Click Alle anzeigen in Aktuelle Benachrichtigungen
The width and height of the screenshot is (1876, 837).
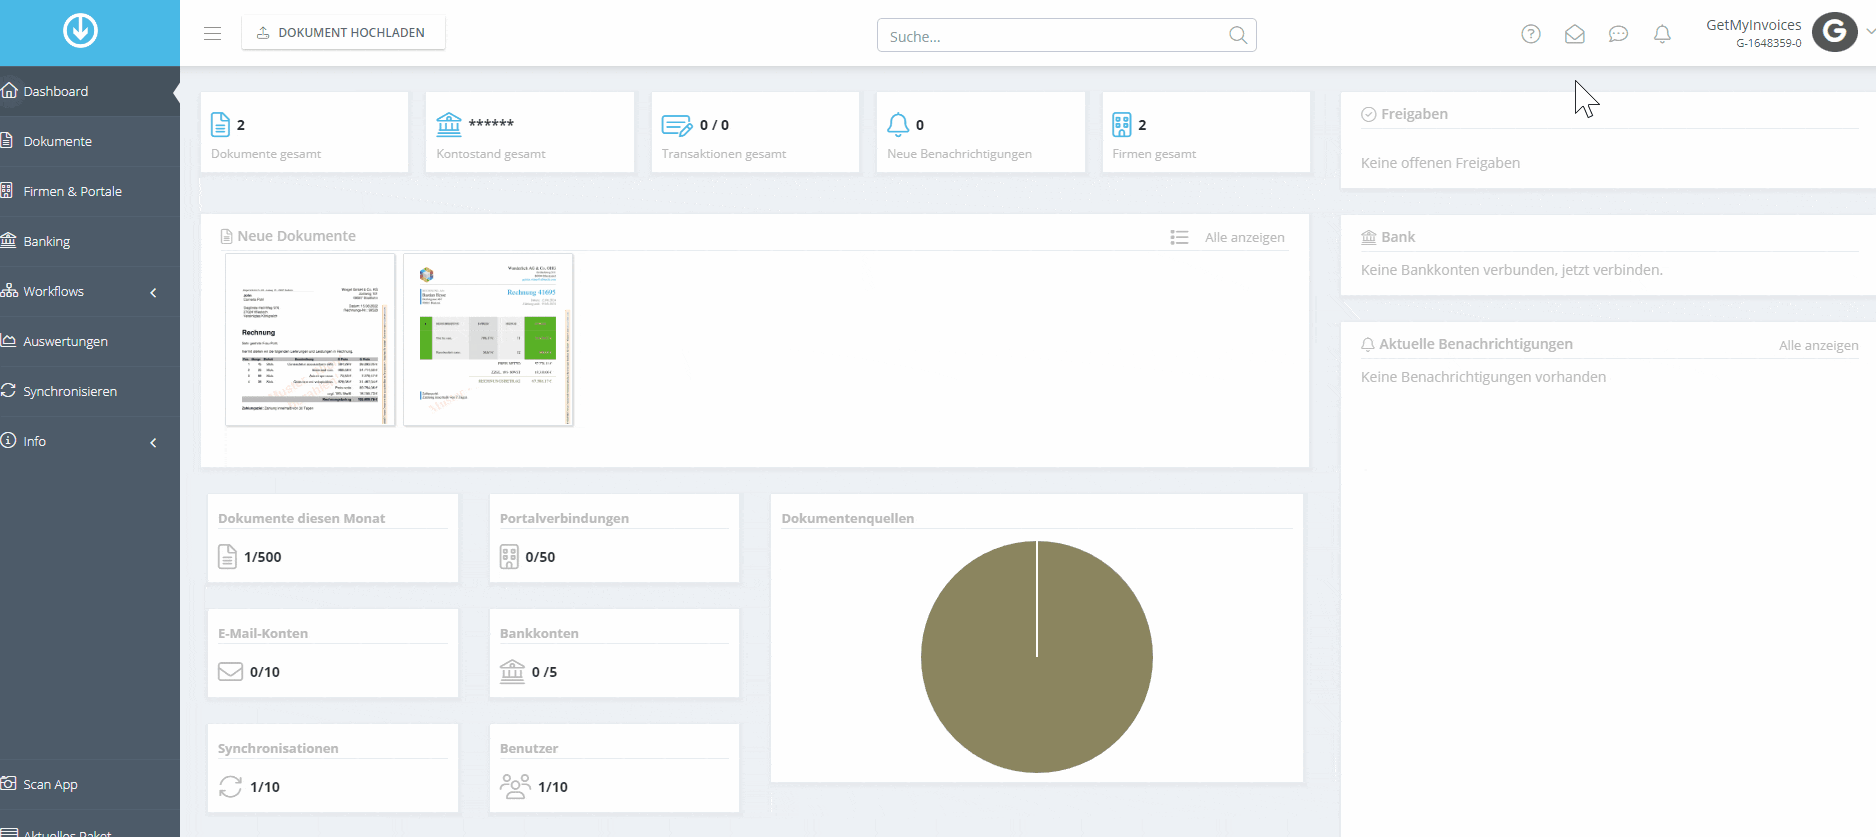click(x=1818, y=345)
